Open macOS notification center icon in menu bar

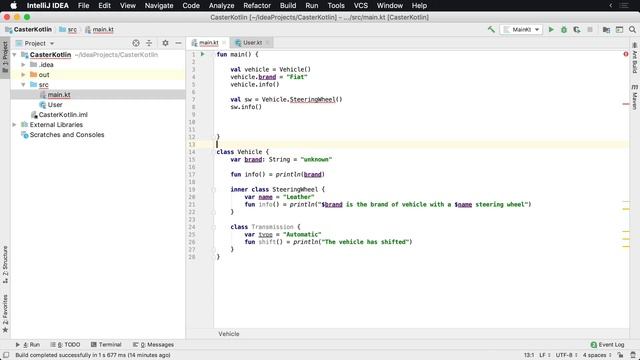[624, 6]
